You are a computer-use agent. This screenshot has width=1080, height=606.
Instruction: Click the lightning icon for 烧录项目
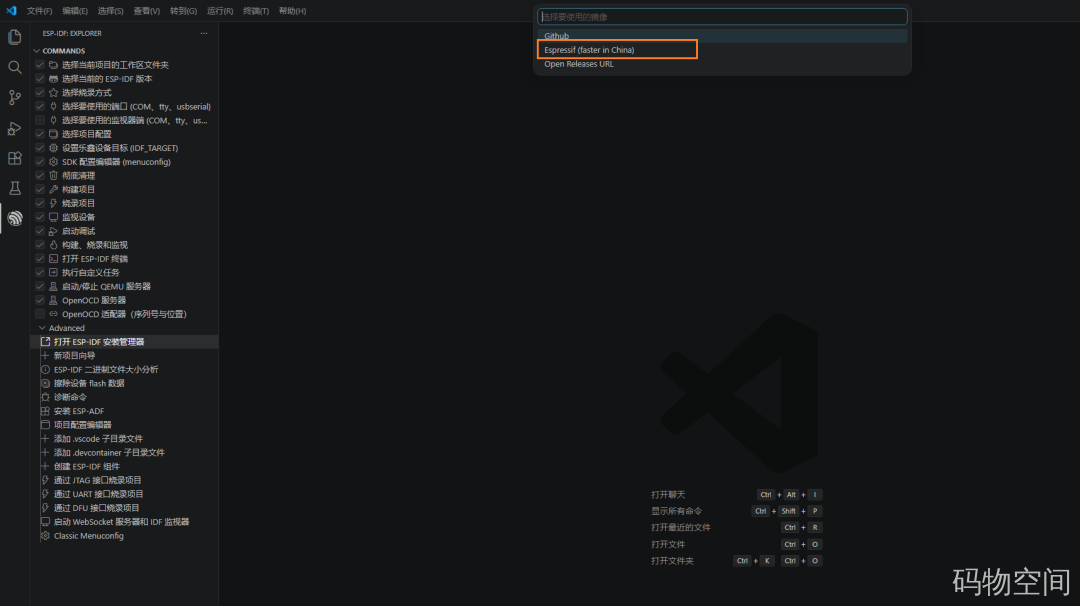click(x=53, y=203)
